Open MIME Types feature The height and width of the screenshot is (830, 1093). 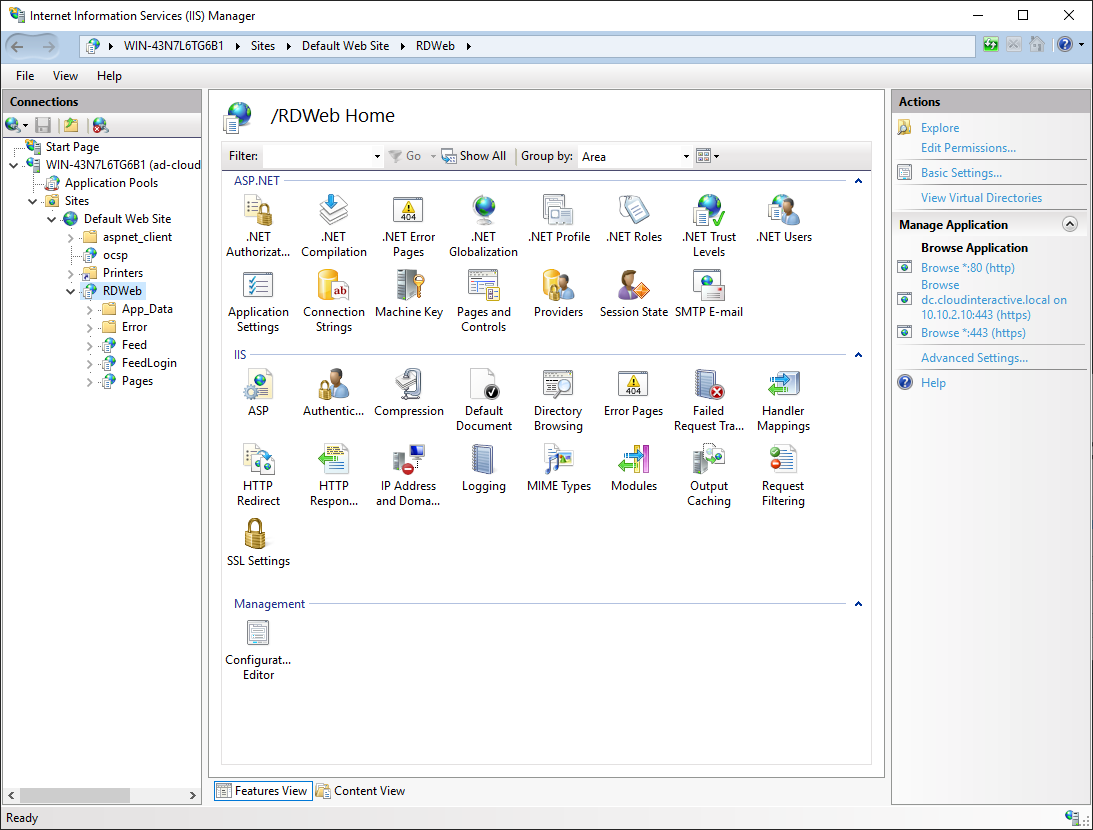[x=558, y=468]
